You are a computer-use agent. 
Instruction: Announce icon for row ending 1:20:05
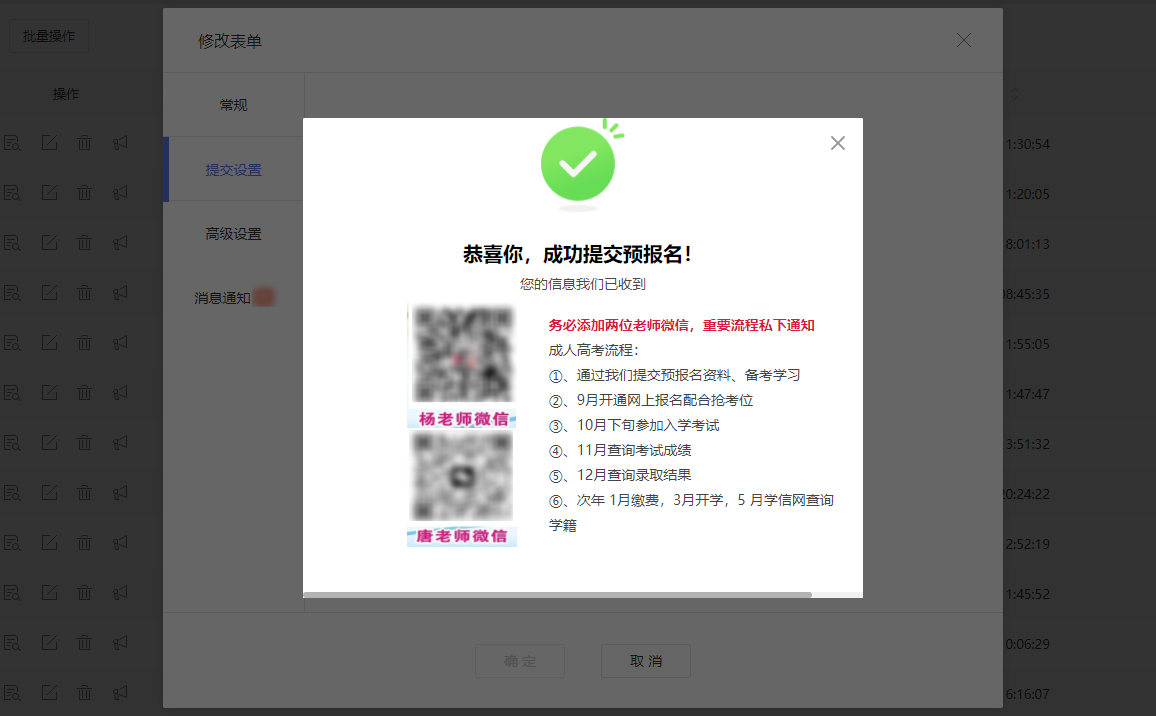tap(120, 193)
